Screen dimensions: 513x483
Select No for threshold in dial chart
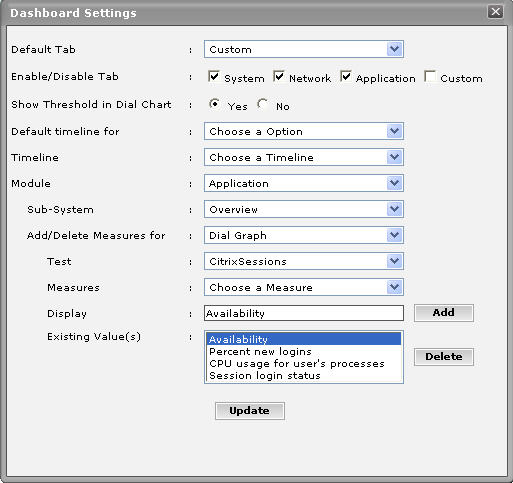(x=263, y=104)
